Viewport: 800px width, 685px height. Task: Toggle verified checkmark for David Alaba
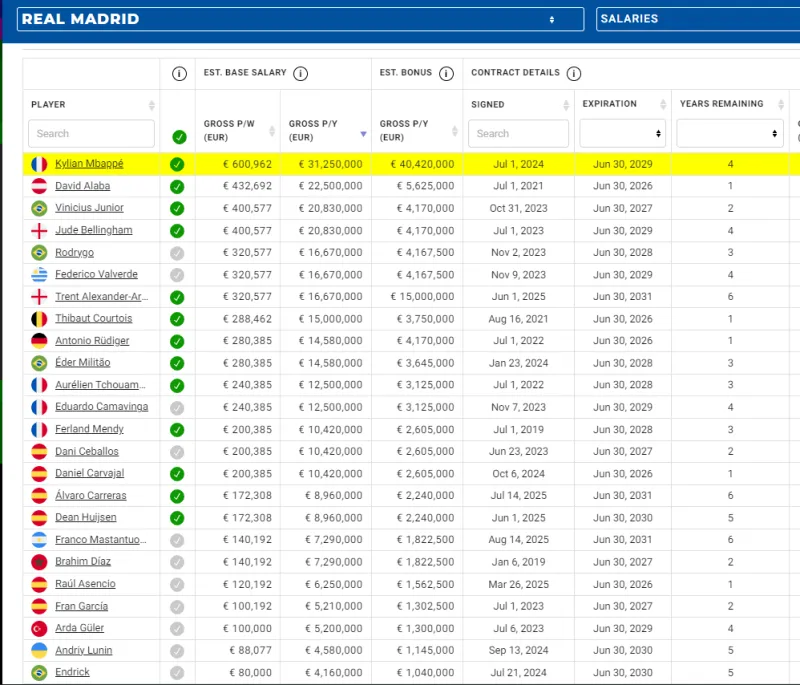[177, 186]
